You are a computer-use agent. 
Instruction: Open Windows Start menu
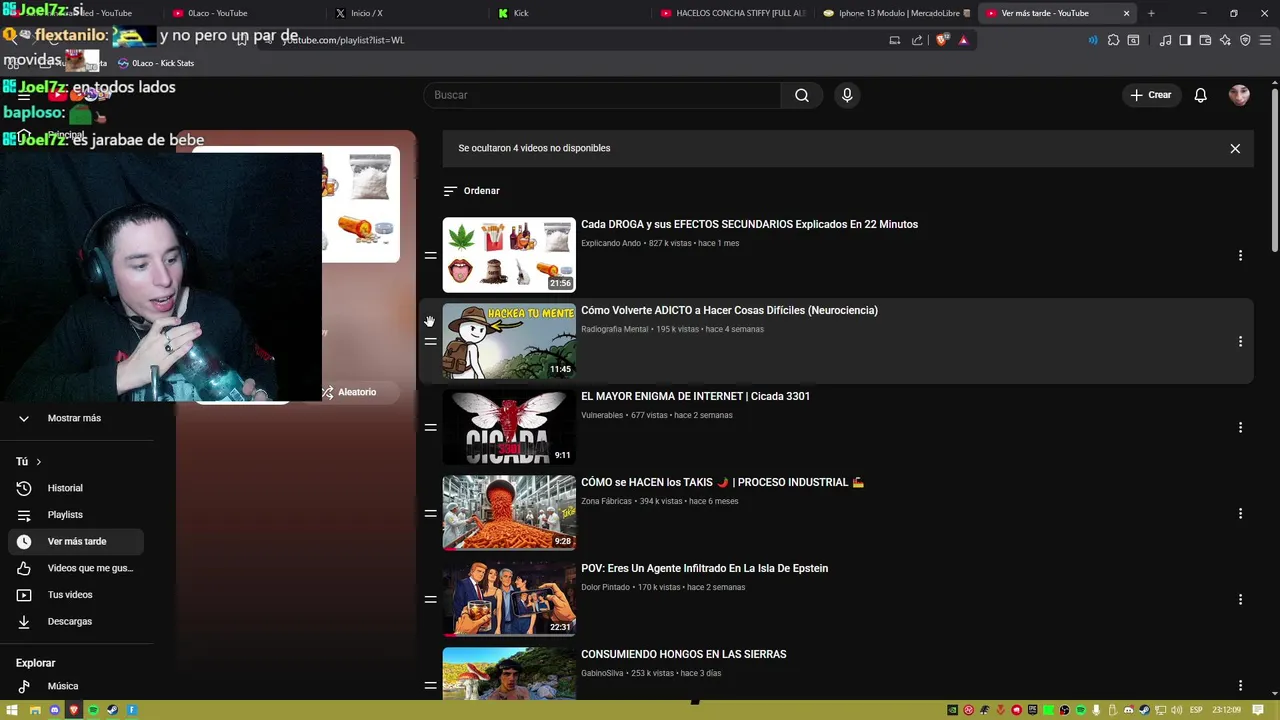point(12,710)
